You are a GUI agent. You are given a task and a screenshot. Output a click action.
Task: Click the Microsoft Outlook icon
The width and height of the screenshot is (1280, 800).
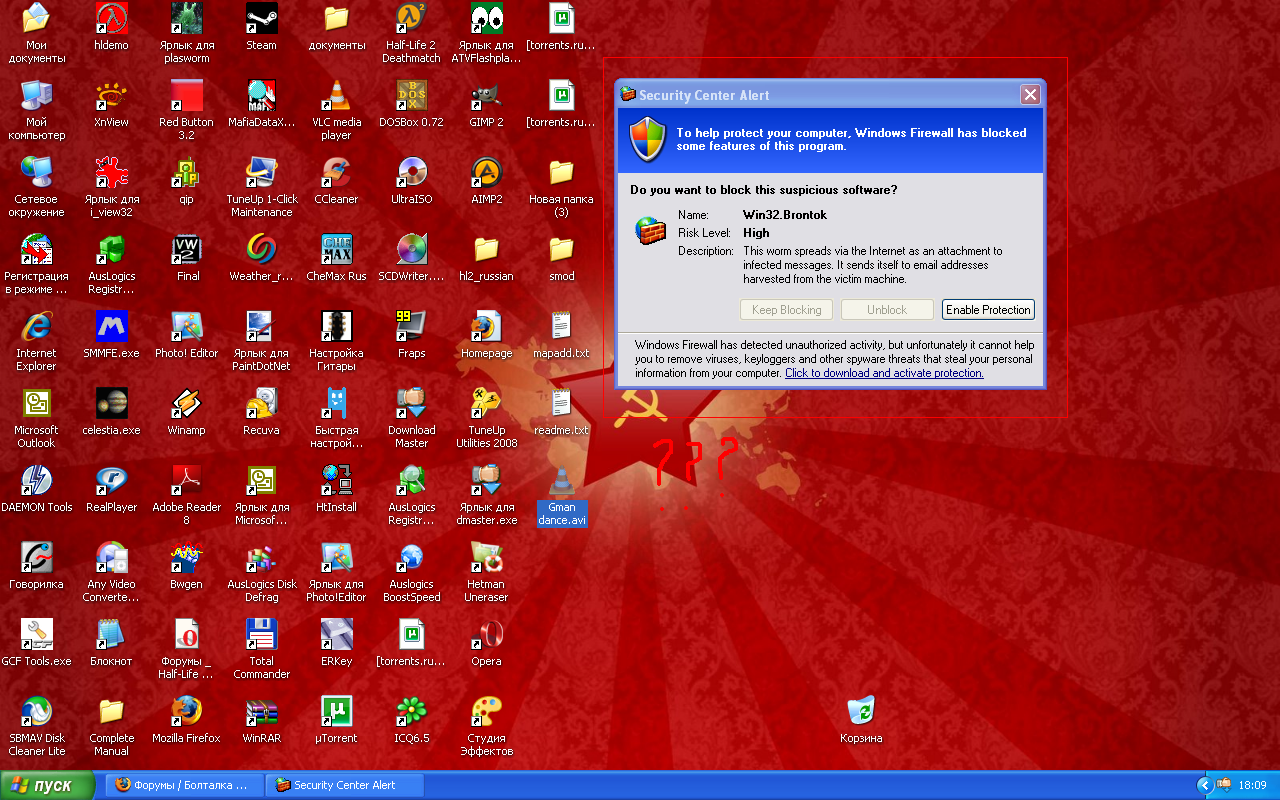point(37,403)
